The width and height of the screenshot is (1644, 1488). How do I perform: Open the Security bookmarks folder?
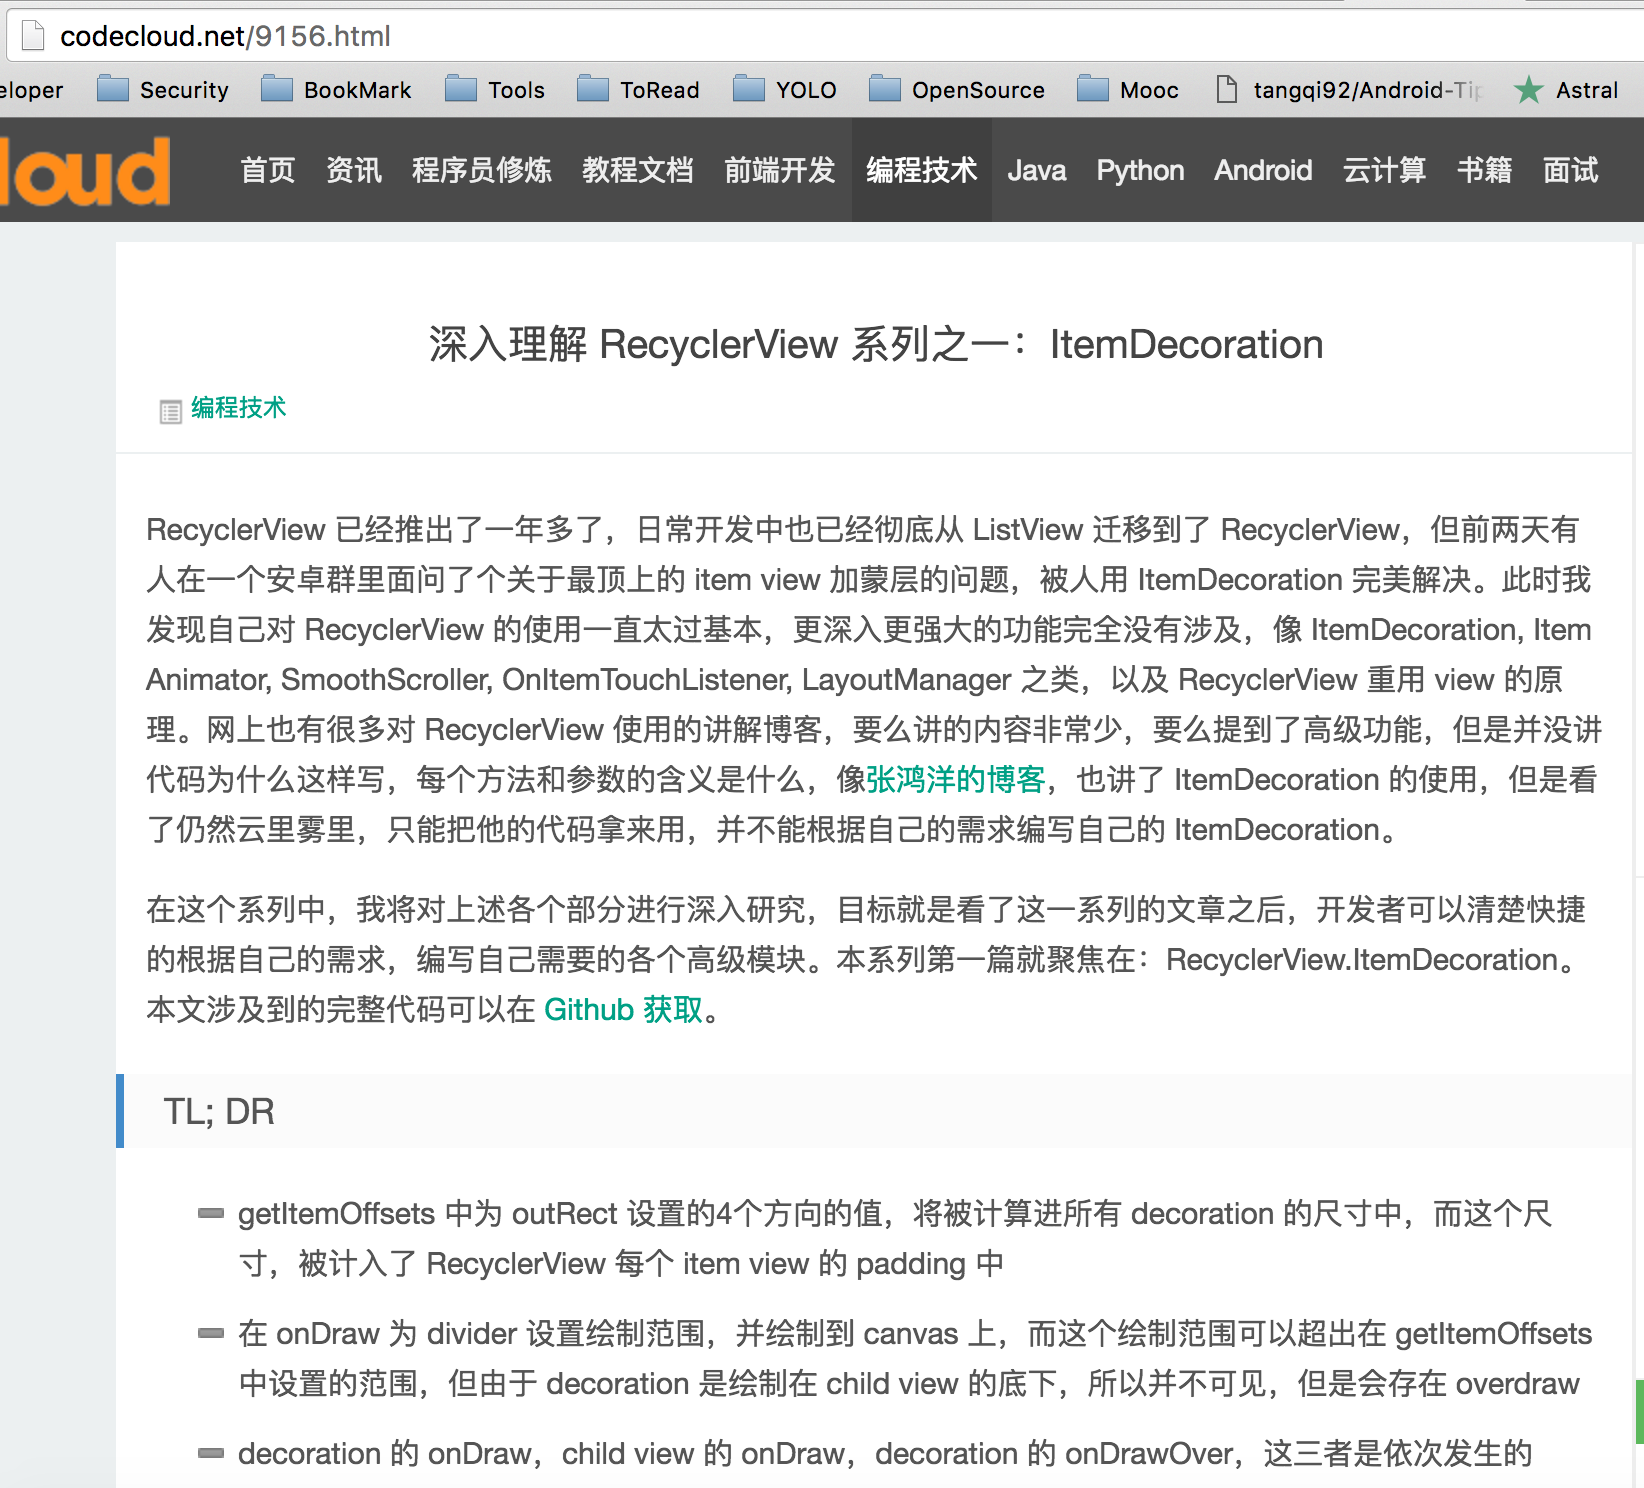click(x=163, y=90)
